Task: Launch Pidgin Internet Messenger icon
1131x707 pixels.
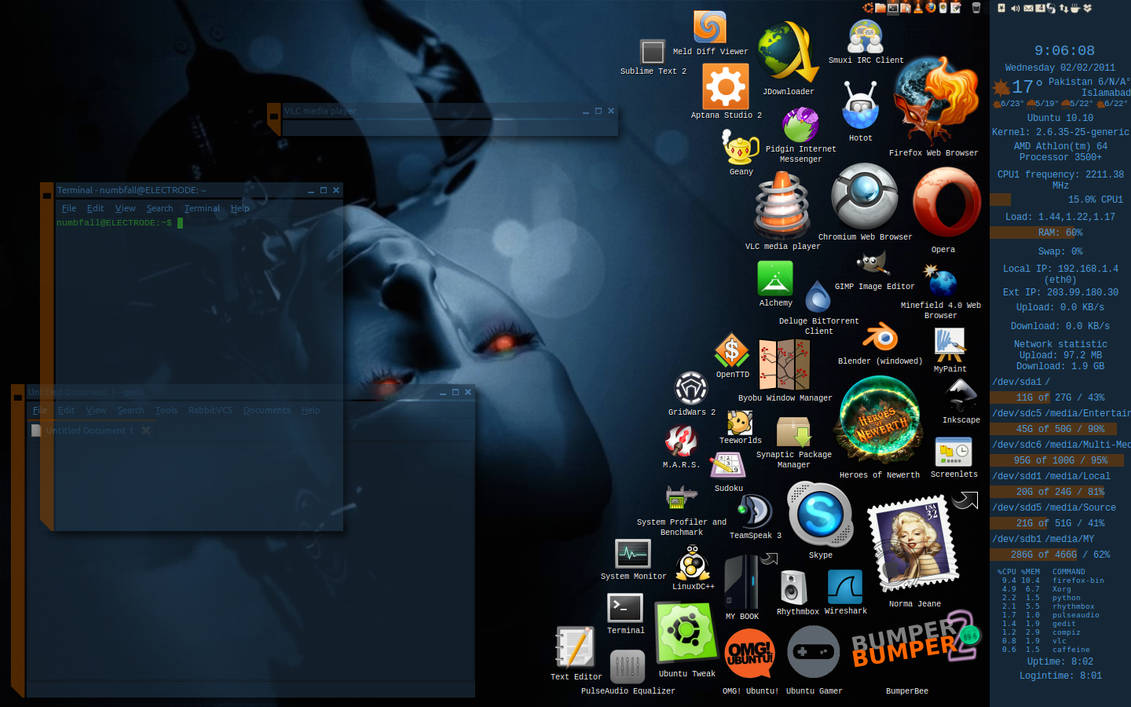Action: 801,125
